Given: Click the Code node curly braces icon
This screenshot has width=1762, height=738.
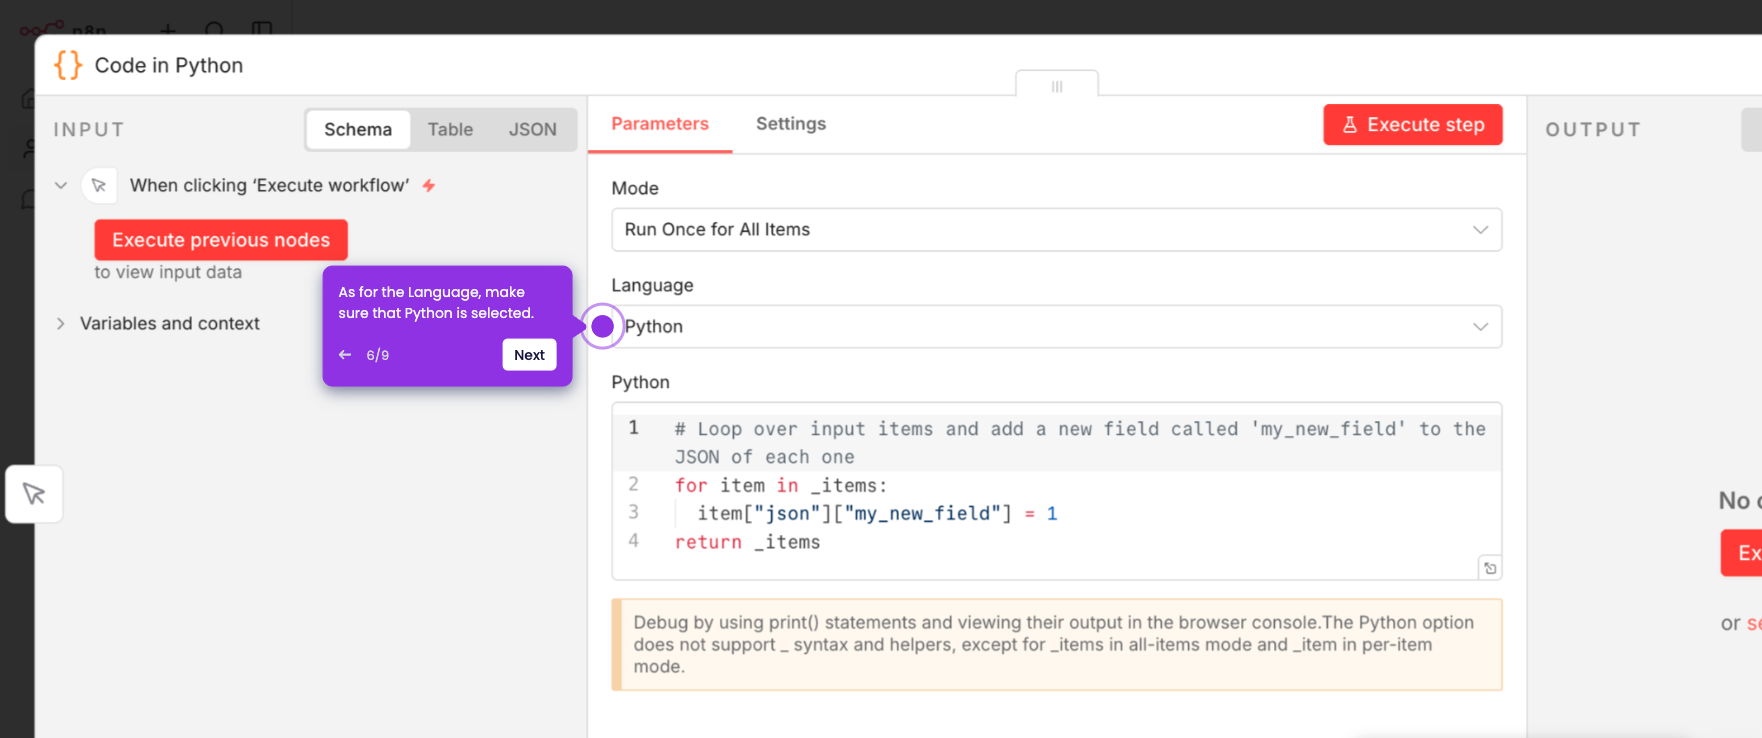Looking at the screenshot, I should pyautogui.click(x=68, y=65).
